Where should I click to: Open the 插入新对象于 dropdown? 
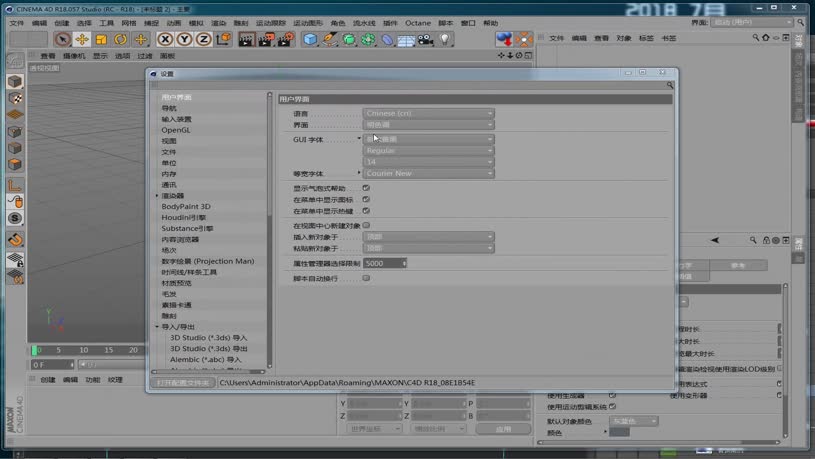point(428,237)
